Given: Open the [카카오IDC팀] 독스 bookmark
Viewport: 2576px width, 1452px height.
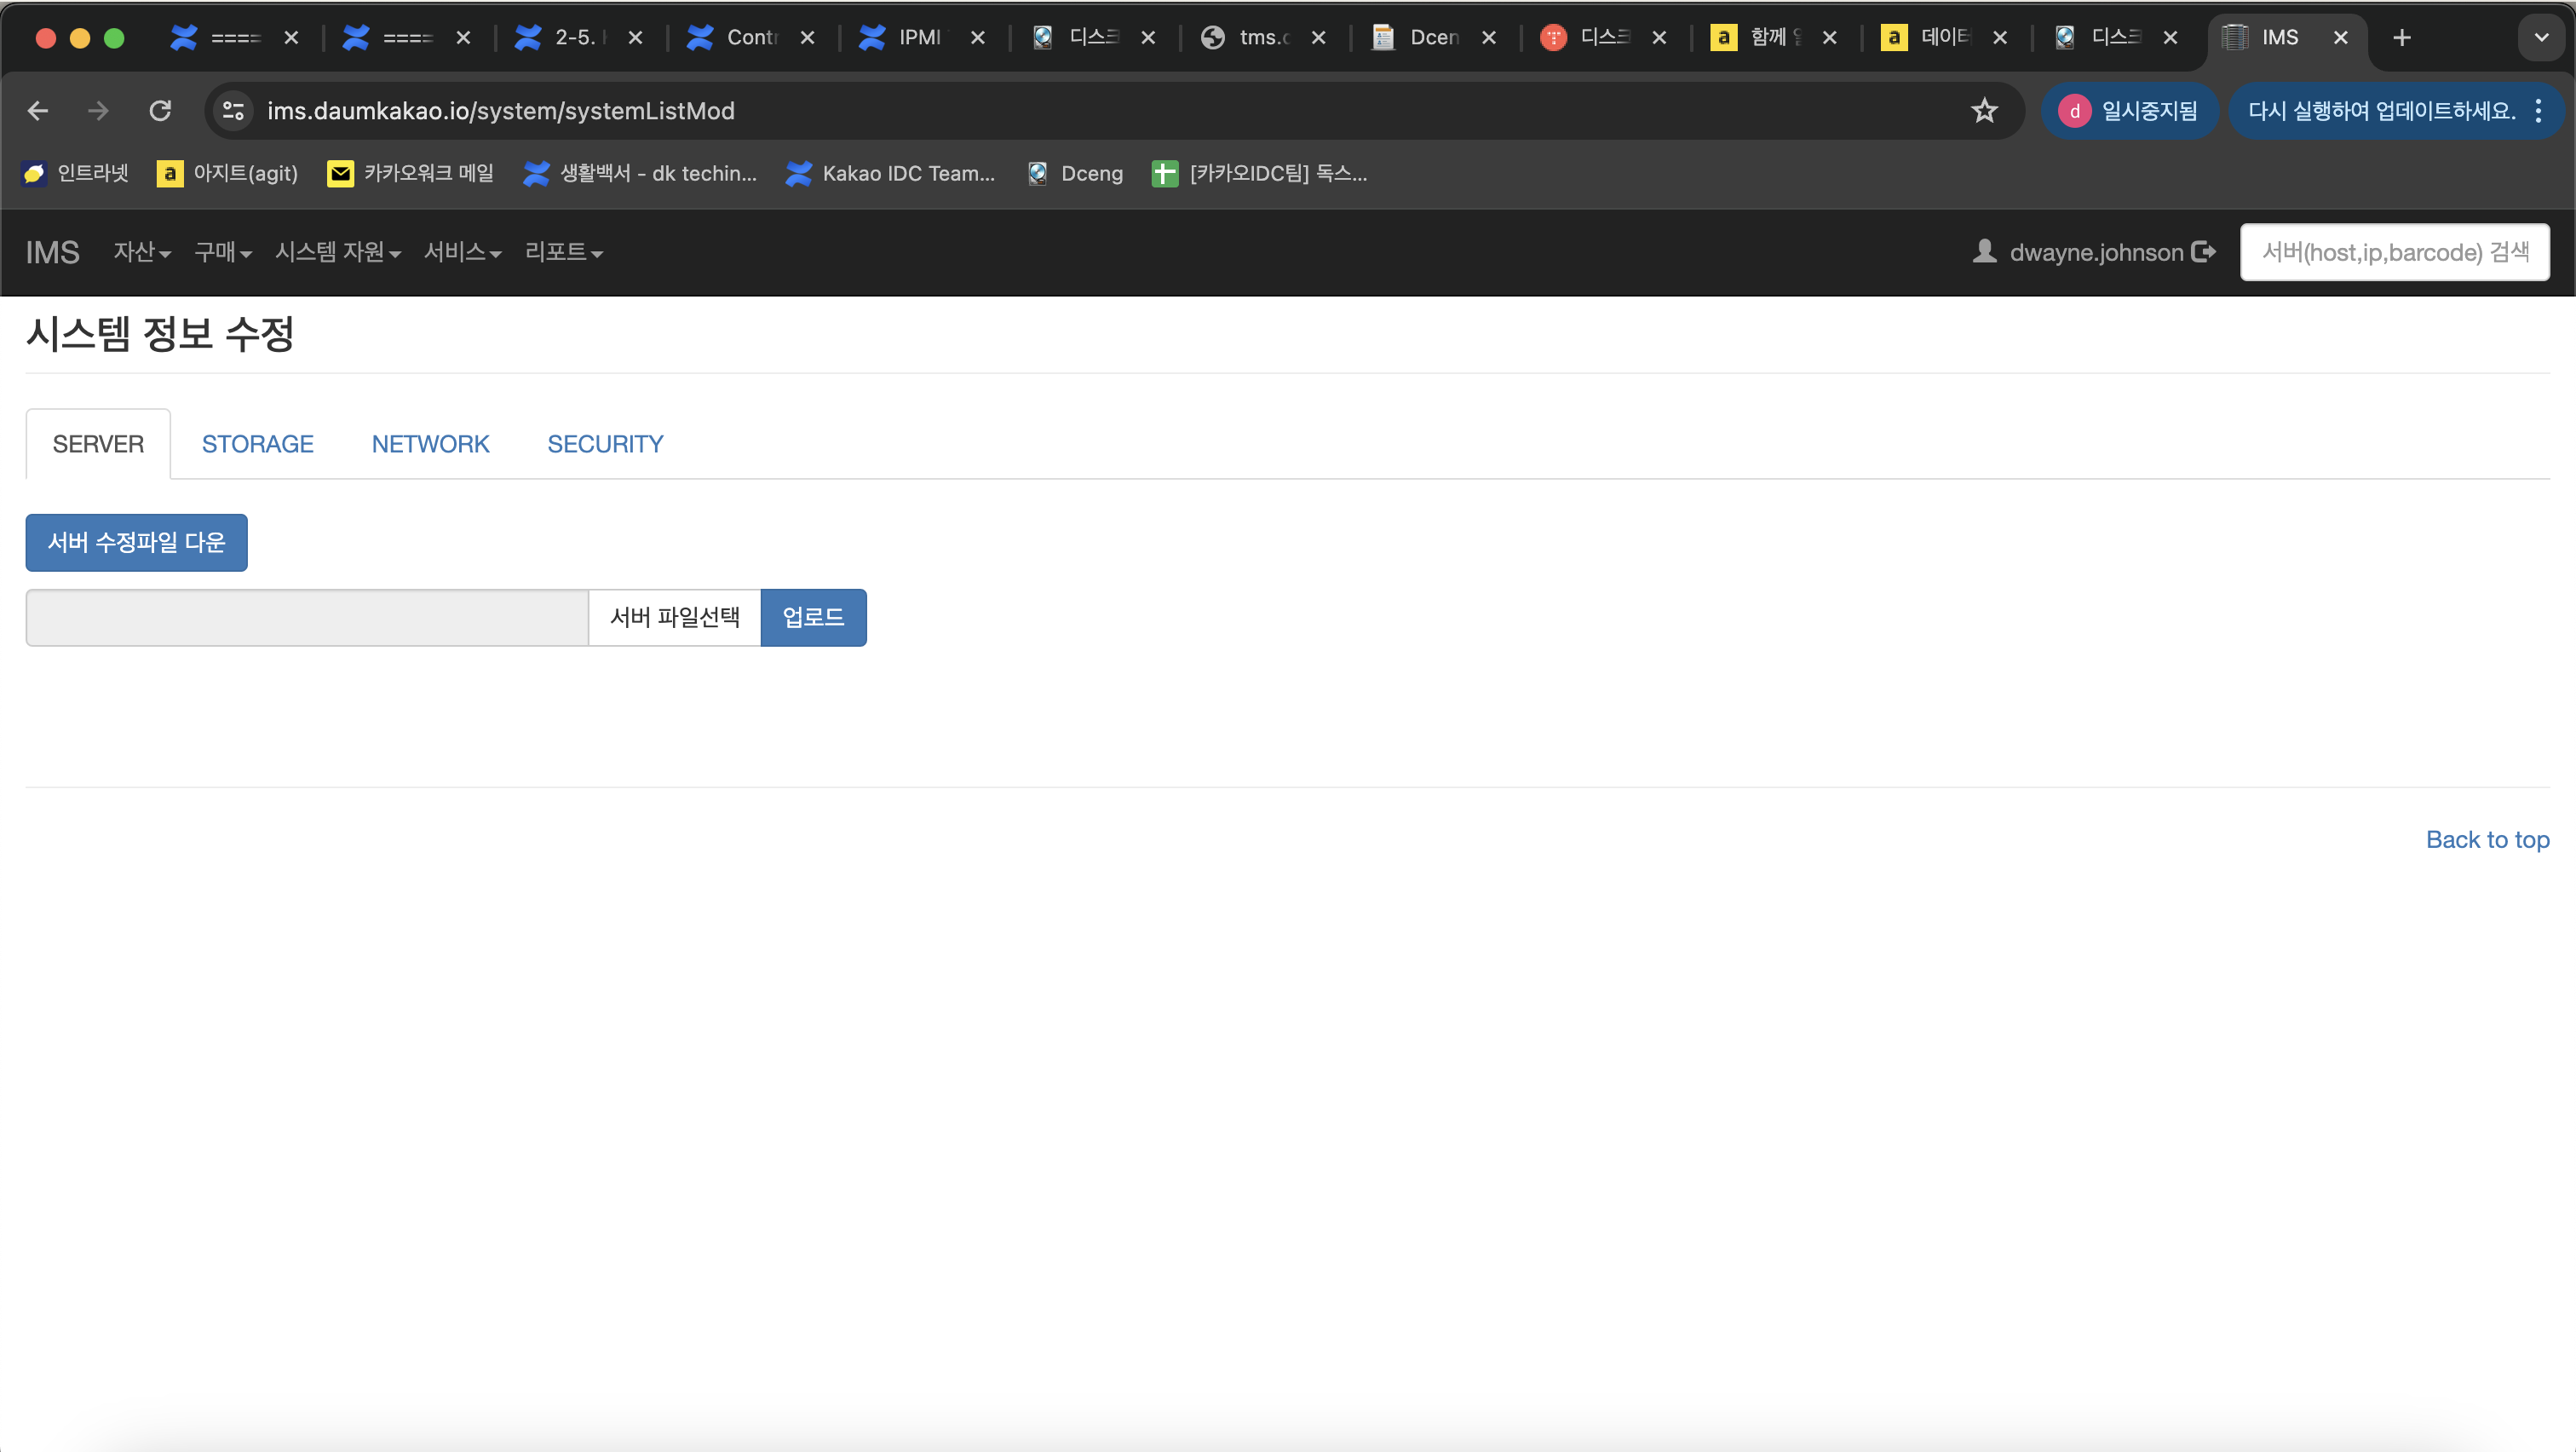Looking at the screenshot, I should 1260,173.
